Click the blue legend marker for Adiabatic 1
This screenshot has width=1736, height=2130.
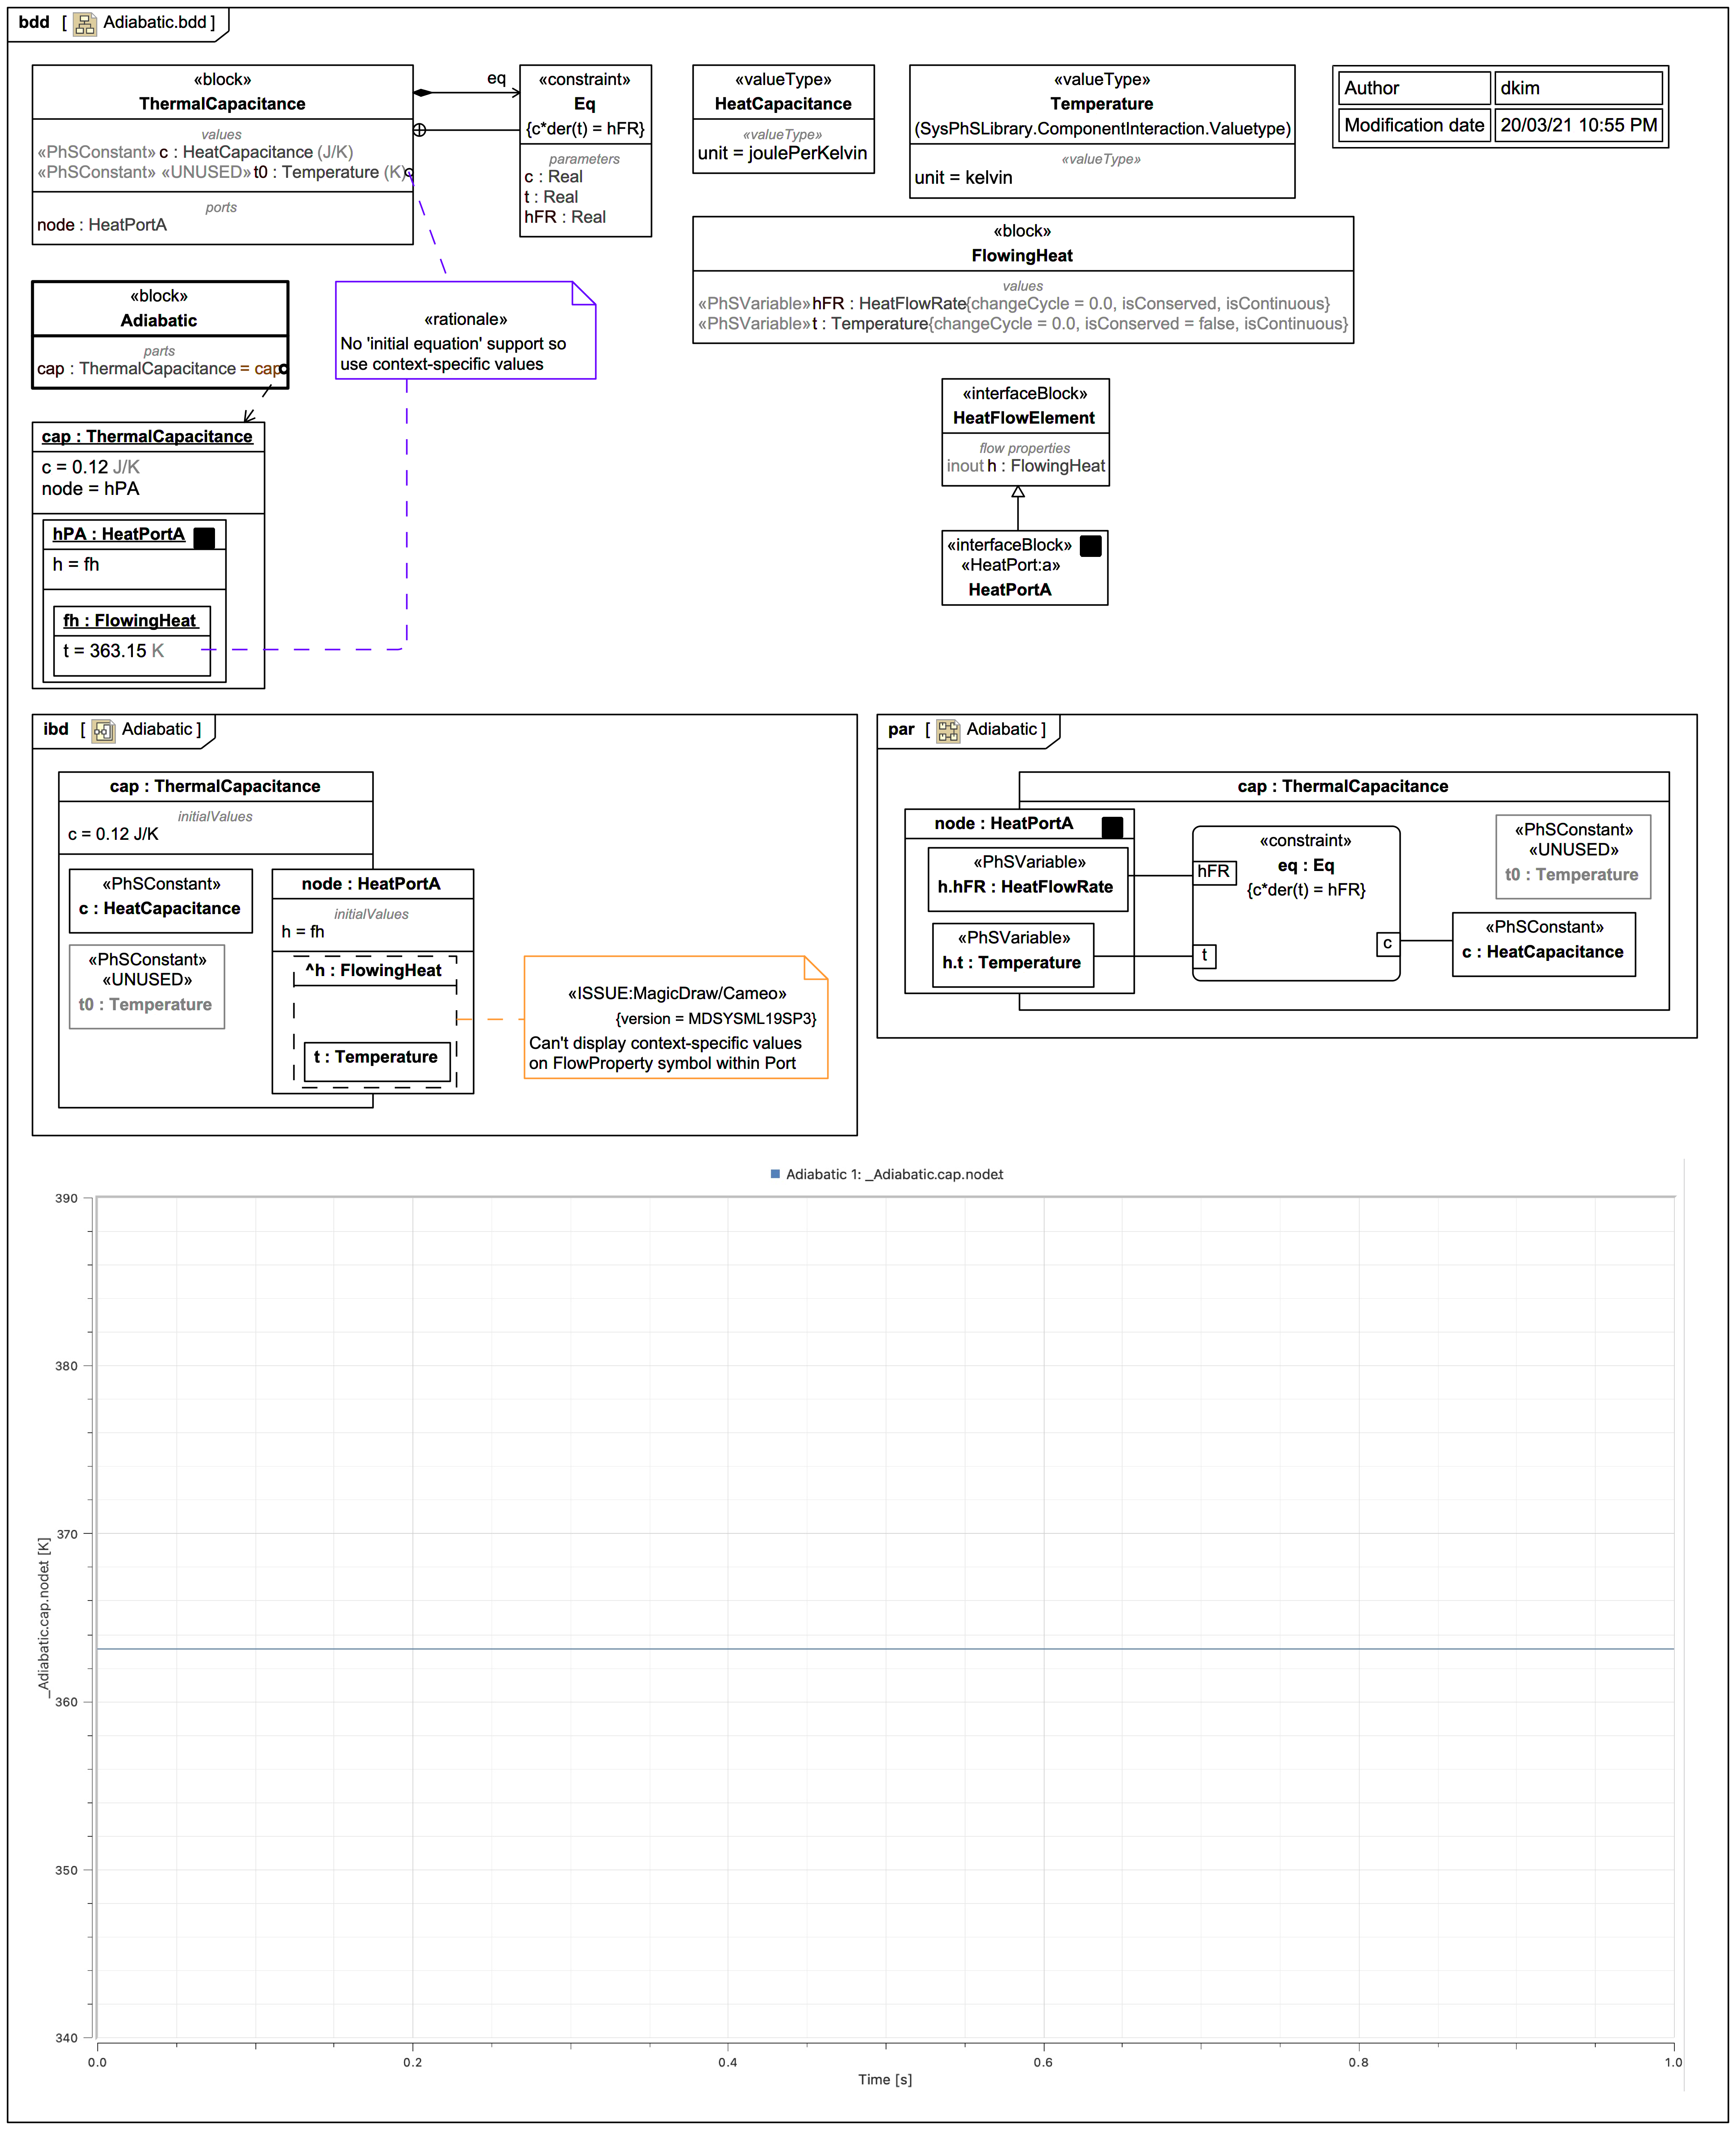pyautogui.click(x=775, y=1174)
